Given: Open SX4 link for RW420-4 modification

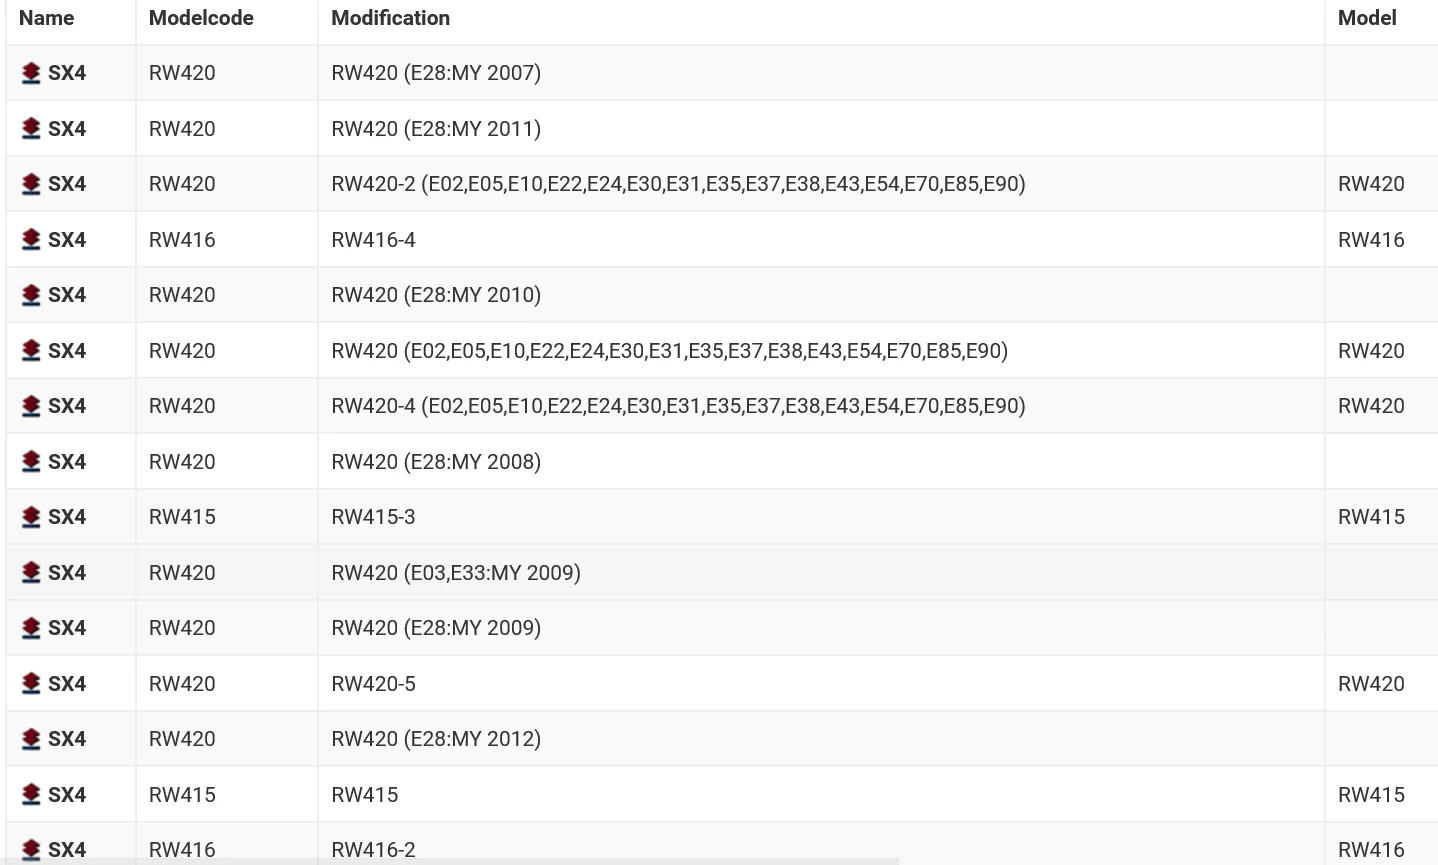Looking at the screenshot, I should (67, 406).
